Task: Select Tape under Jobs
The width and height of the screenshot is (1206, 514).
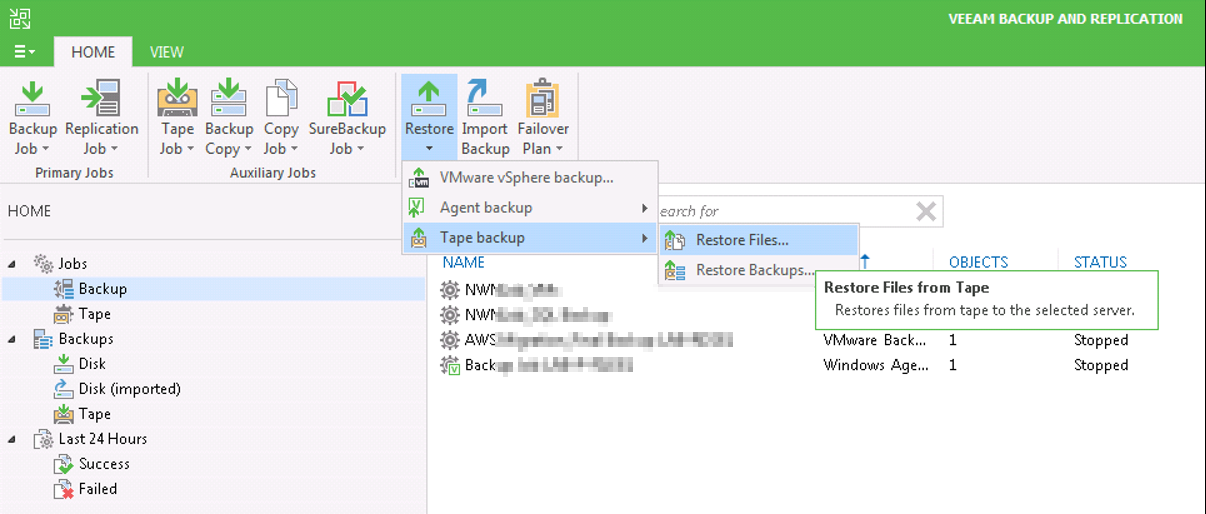Action: point(94,314)
